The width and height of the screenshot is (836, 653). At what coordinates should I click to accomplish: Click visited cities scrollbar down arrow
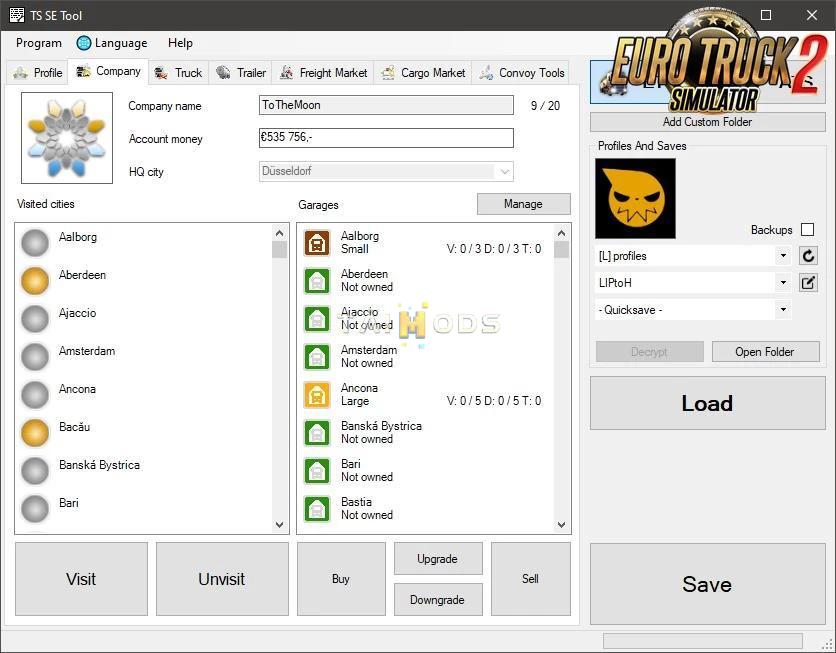pyautogui.click(x=279, y=525)
